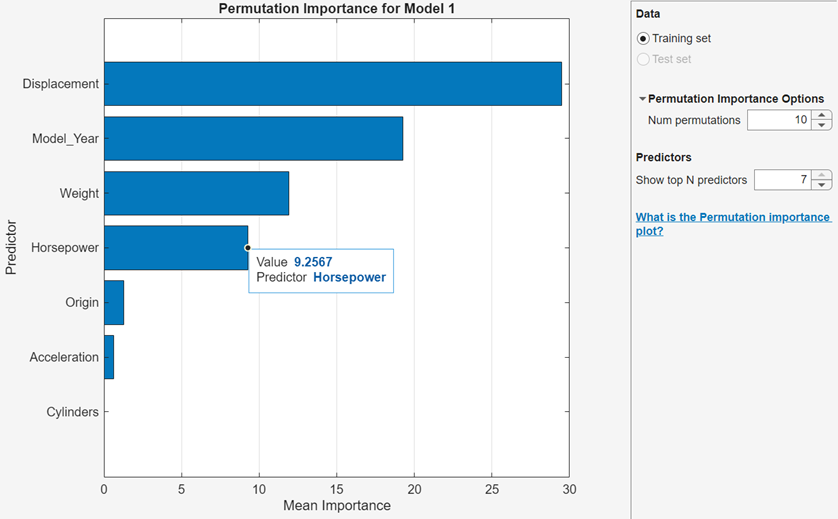This screenshot has height=519, width=838.
Task: Click the chart title Permutation Importance
Action: point(337,9)
